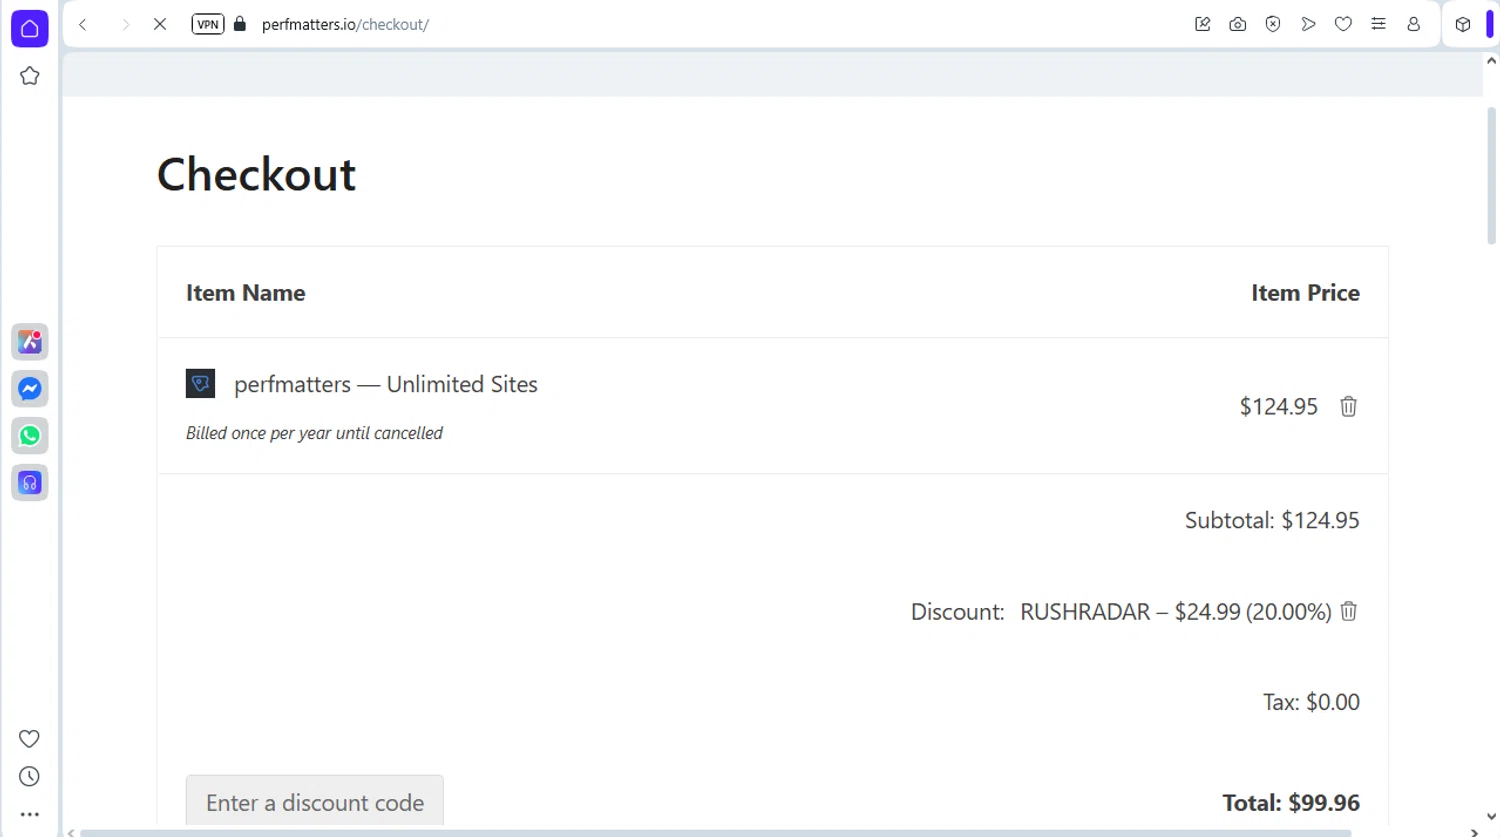Remove perfmatters Unlimited Sites from the cart
The width and height of the screenshot is (1500, 837).
pyautogui.click(x=1348, y=406)
